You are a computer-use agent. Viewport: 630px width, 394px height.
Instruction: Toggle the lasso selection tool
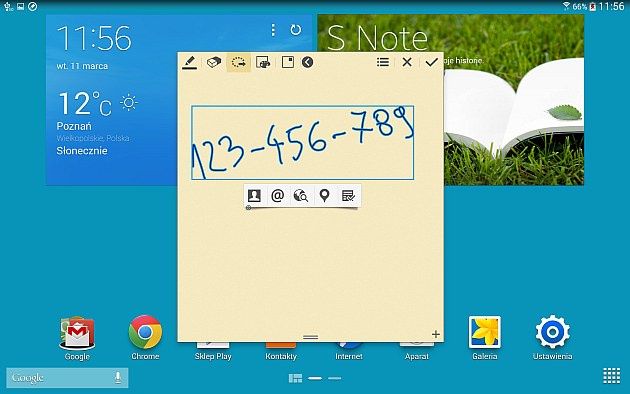coord(239,62)
